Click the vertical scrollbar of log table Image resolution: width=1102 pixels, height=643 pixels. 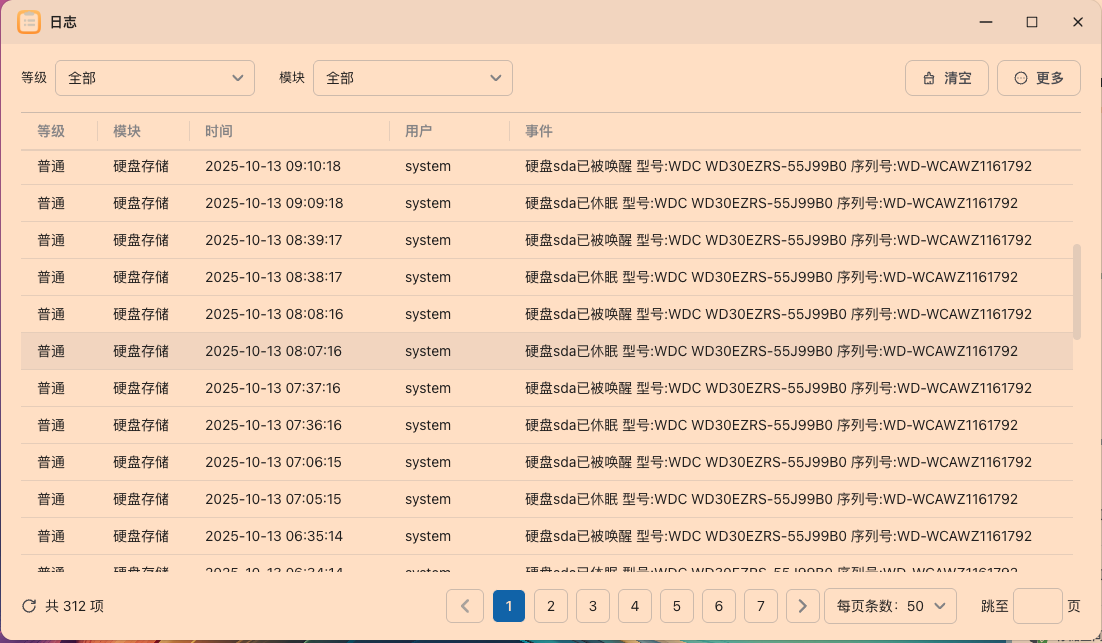pyautogui.click(x=1077, y=291)
